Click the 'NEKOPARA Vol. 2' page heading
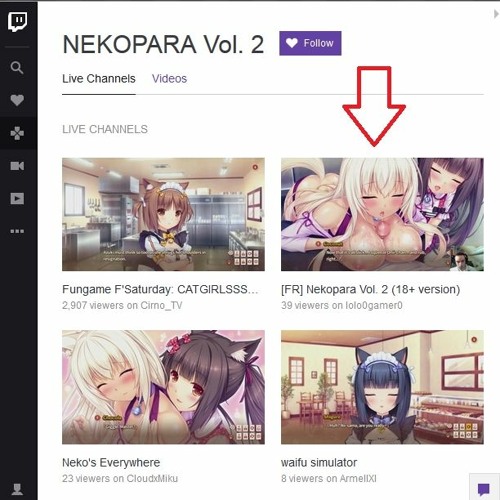The width and height of the screenshot is (500, 500). click(x=163, y=44)
